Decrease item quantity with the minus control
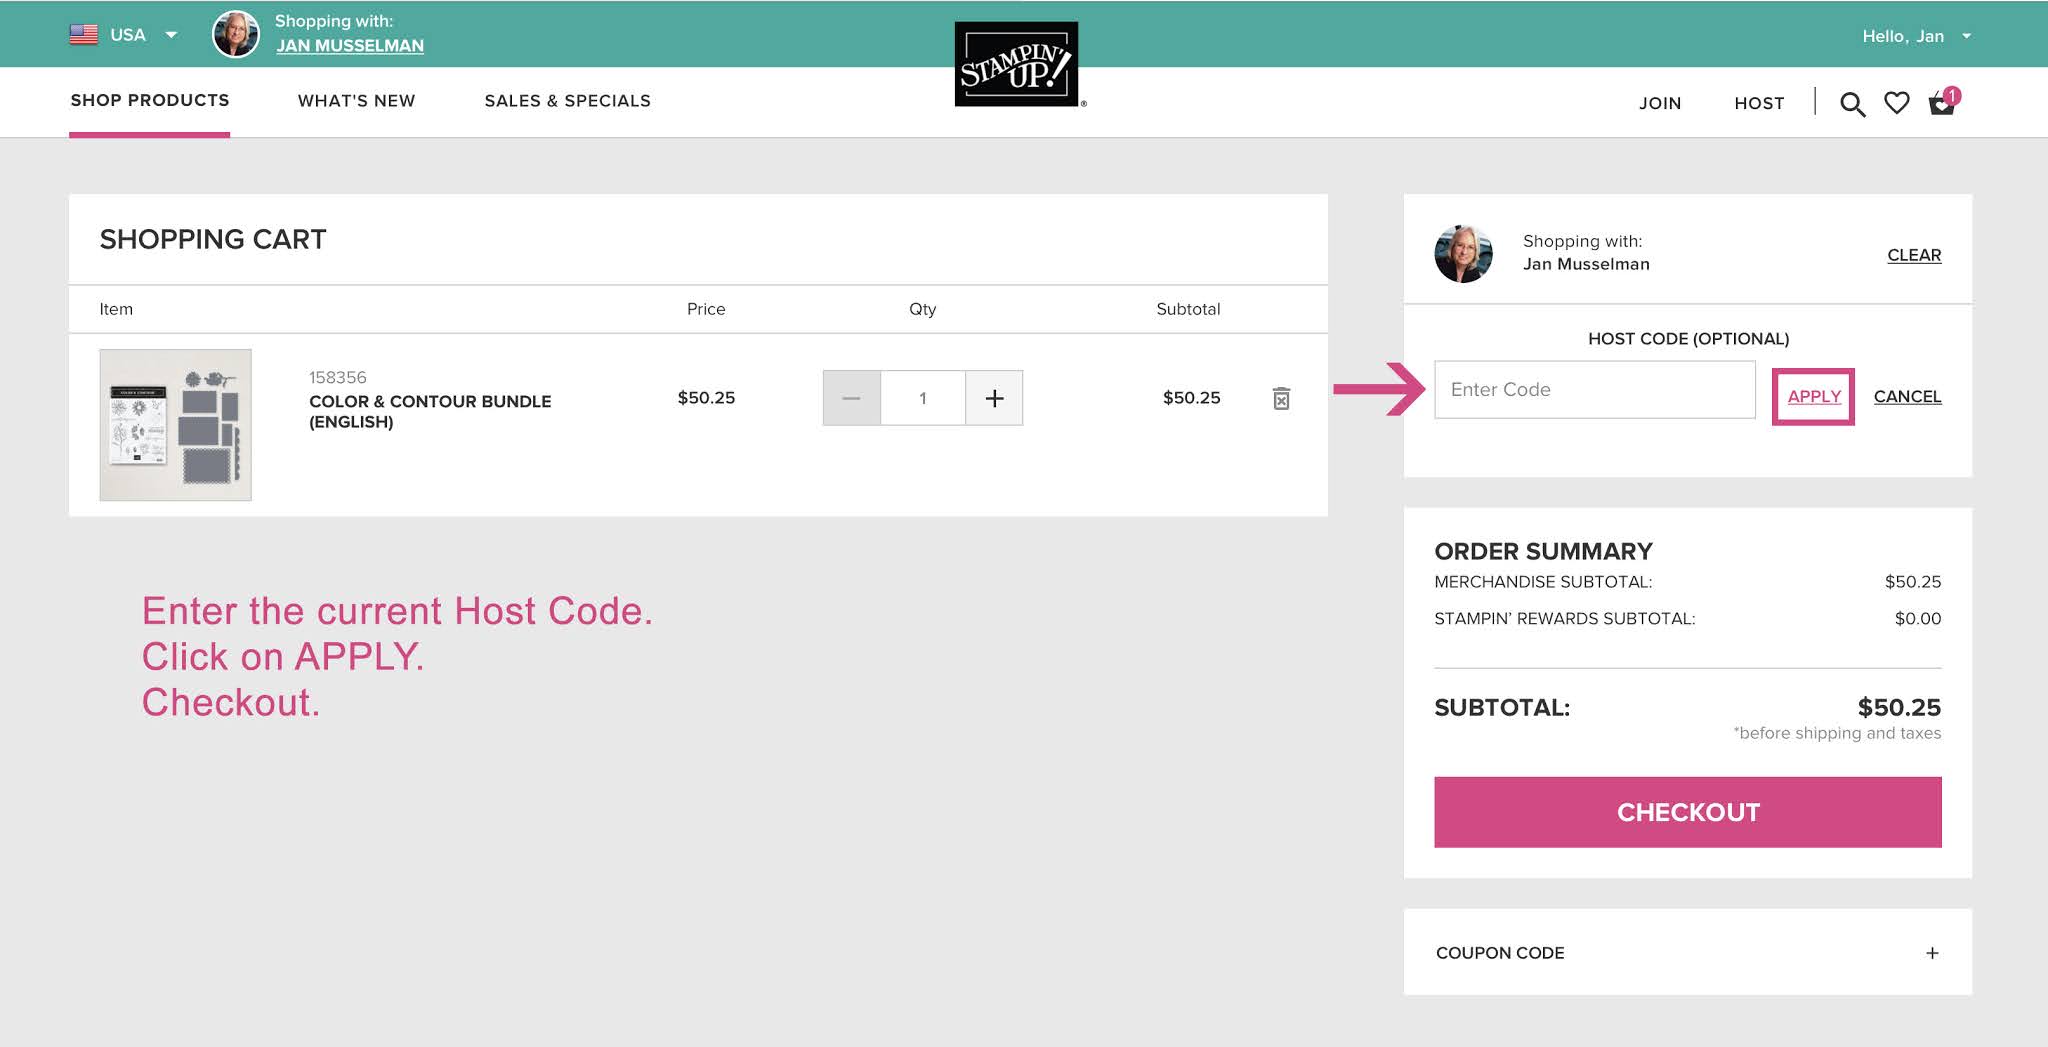 pos(851,397)
